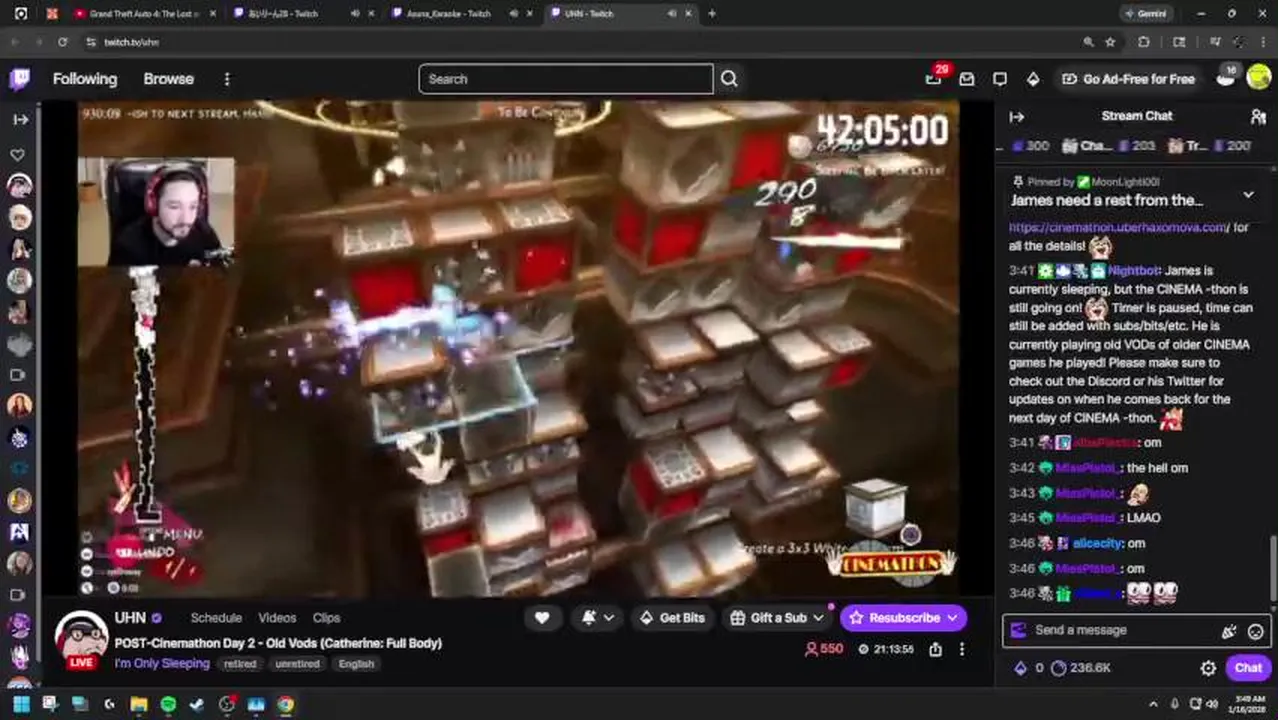Collapse the Stream Chat panel
The image size is (1278, 720).
point(1017,117)
